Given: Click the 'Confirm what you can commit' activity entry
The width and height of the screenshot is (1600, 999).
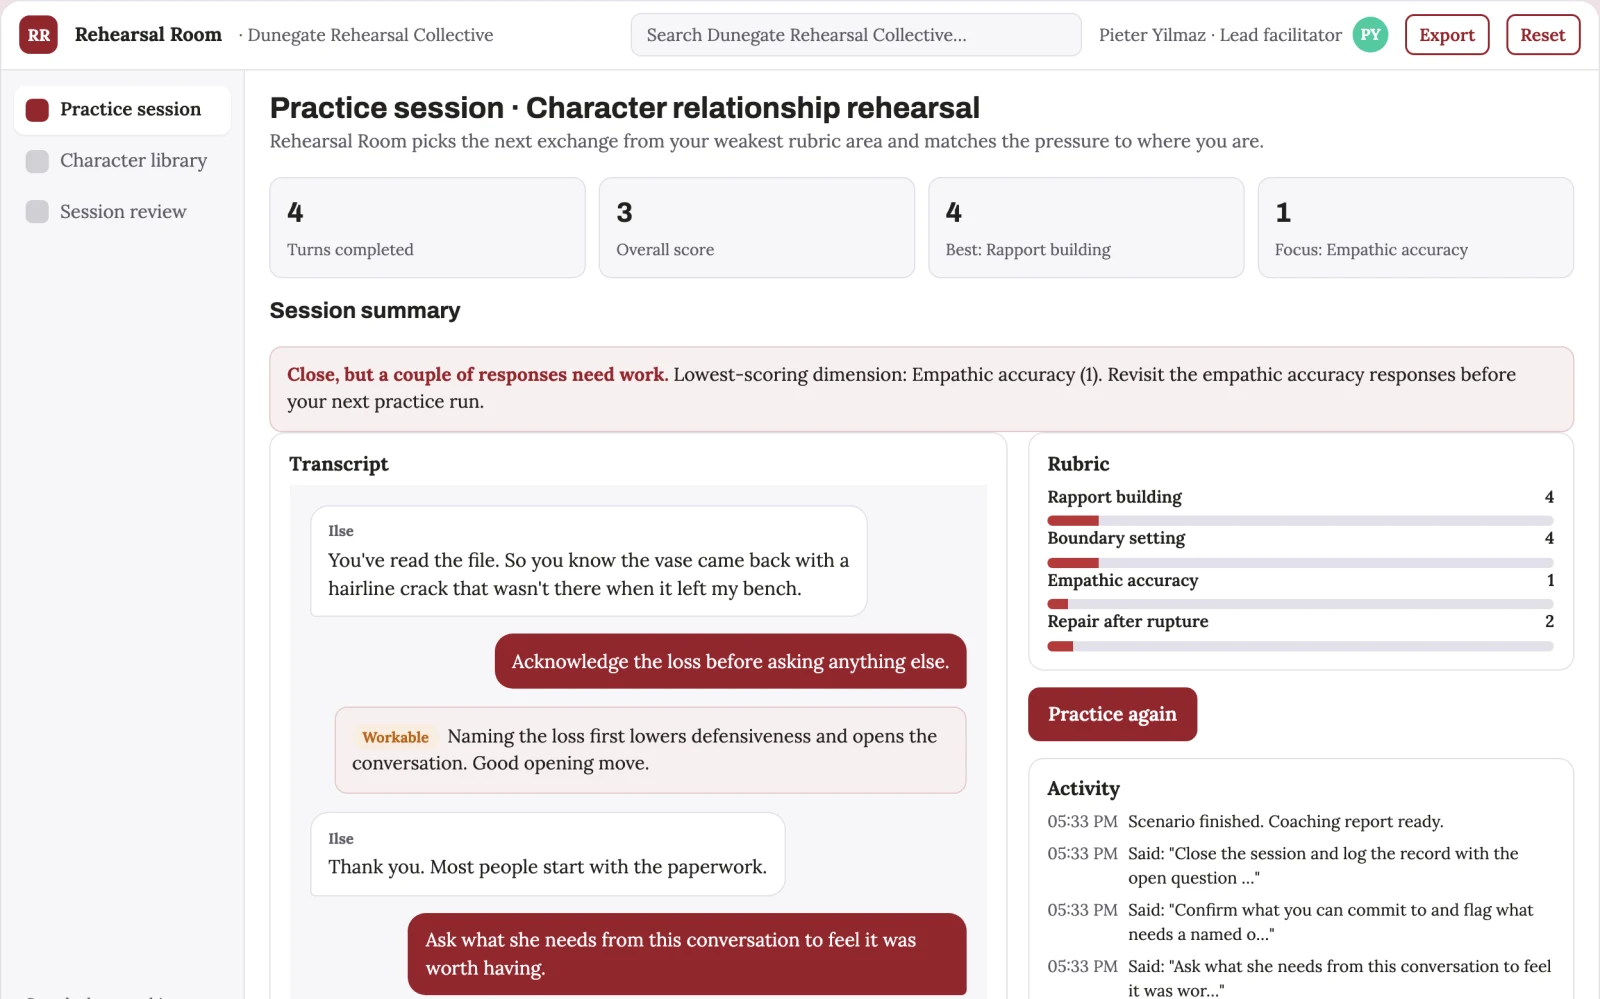Looking at the screenshot, I should [x=1300, y=922].
